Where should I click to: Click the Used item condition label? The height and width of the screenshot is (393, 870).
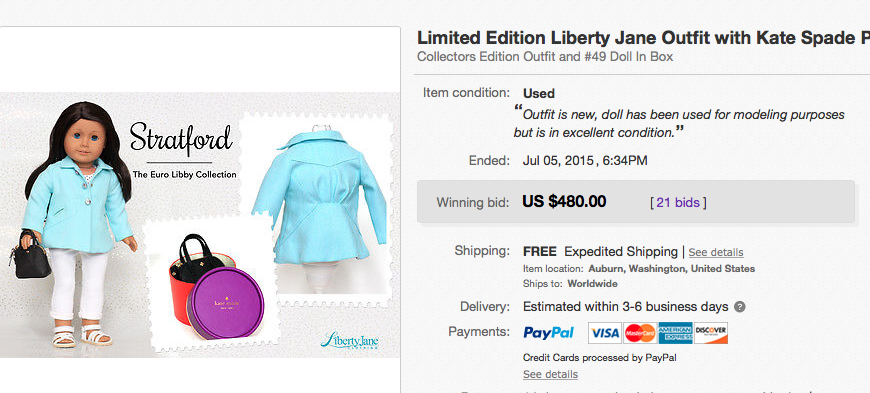point(538,93)
